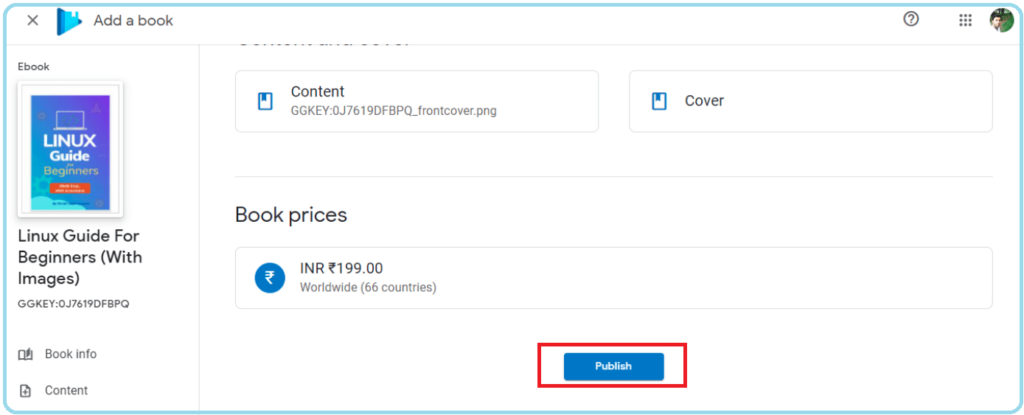This screenshot has width=1024, height=415.
Task: Close the Add a book dialog
Action: [x=33, y=20]
